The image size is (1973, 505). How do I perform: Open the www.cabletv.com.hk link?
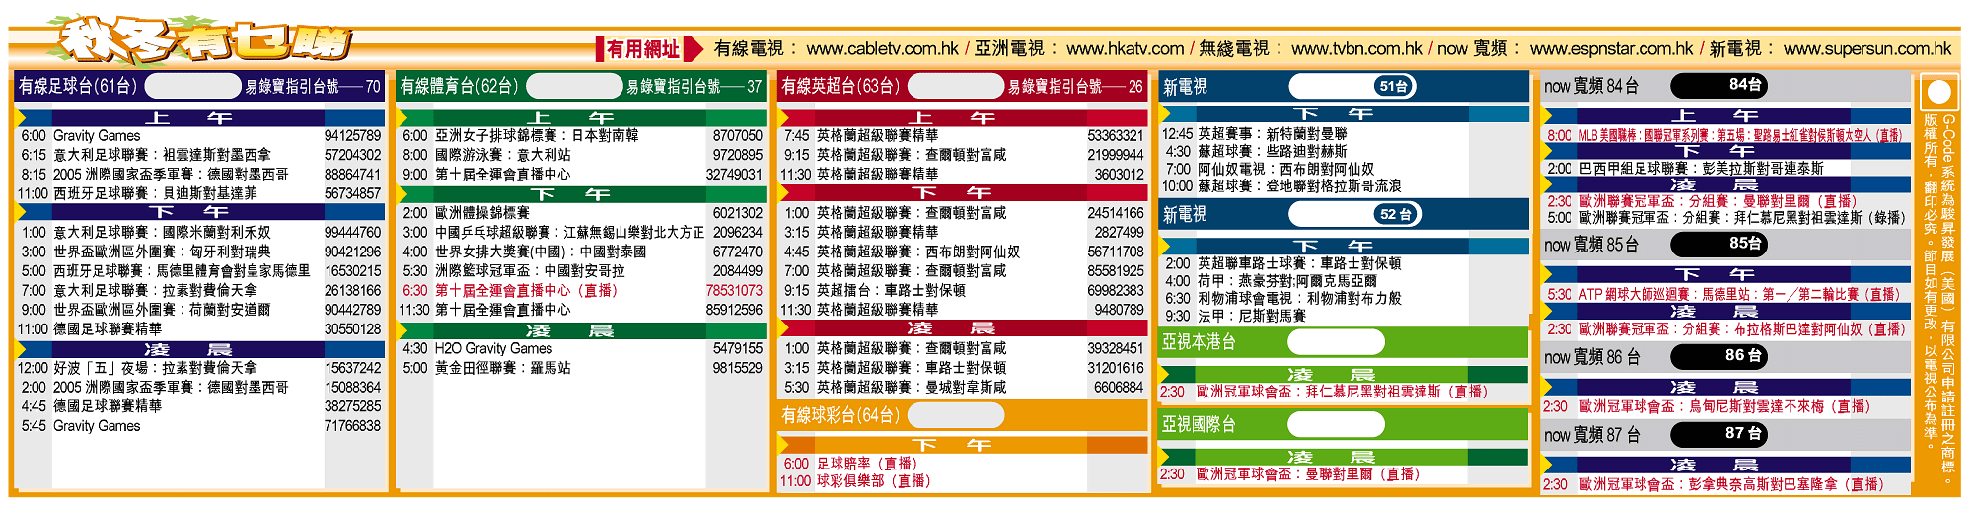882,48
